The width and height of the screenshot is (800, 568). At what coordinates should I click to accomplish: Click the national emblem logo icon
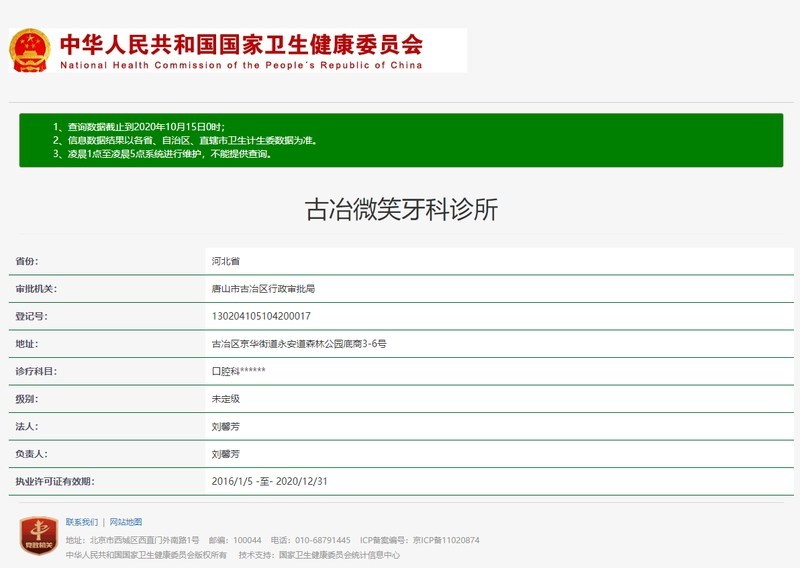click(30, 51)
